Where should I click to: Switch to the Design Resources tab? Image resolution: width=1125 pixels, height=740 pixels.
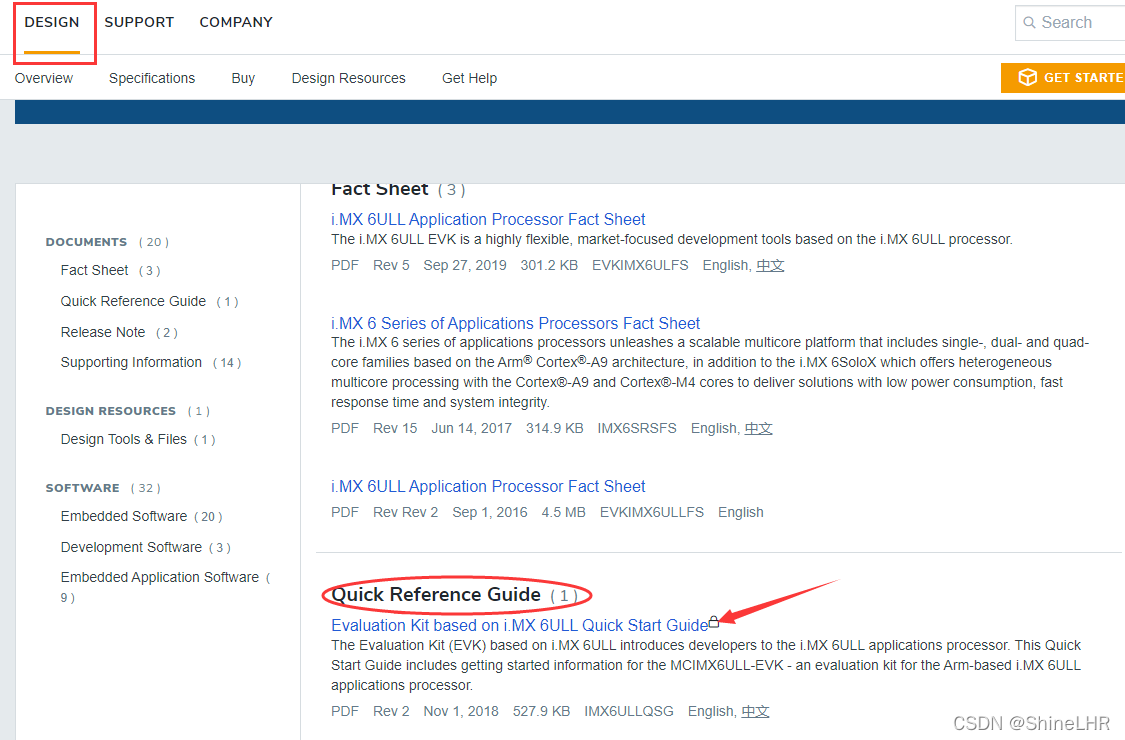click(349, 78)
